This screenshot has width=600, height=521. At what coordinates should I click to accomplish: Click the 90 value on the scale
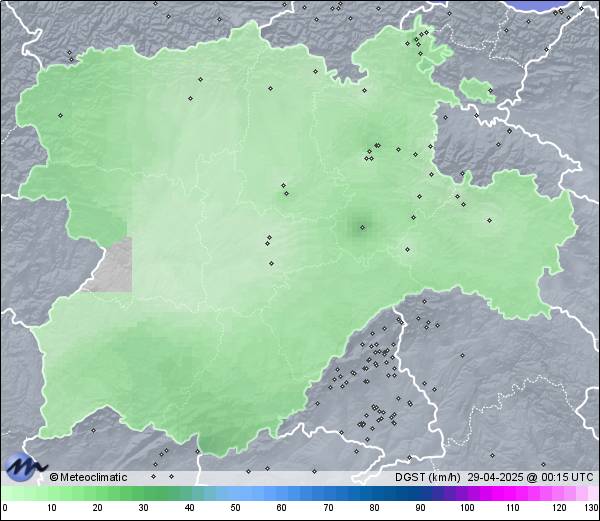click(420, 508)
